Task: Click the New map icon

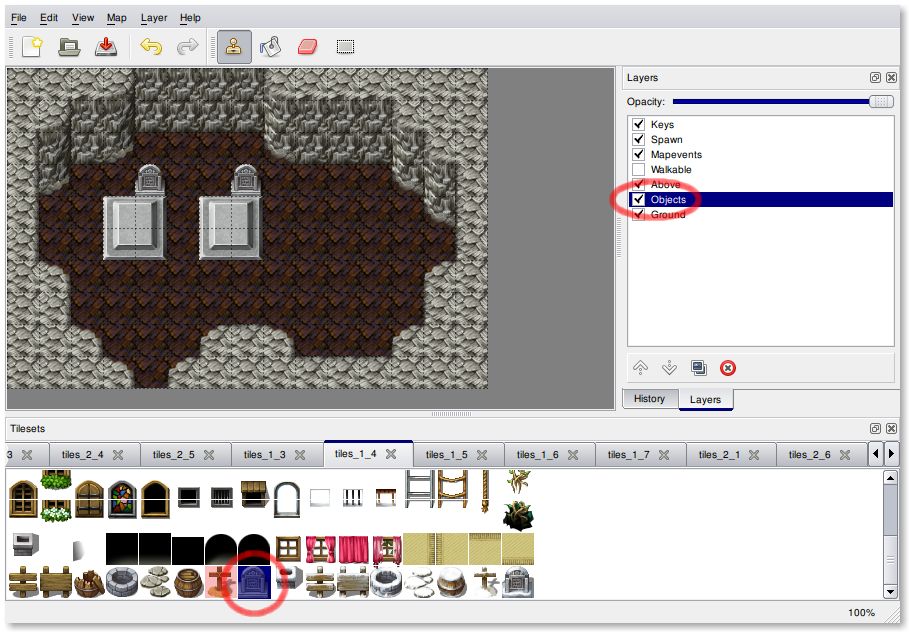Action: [32, 47]
